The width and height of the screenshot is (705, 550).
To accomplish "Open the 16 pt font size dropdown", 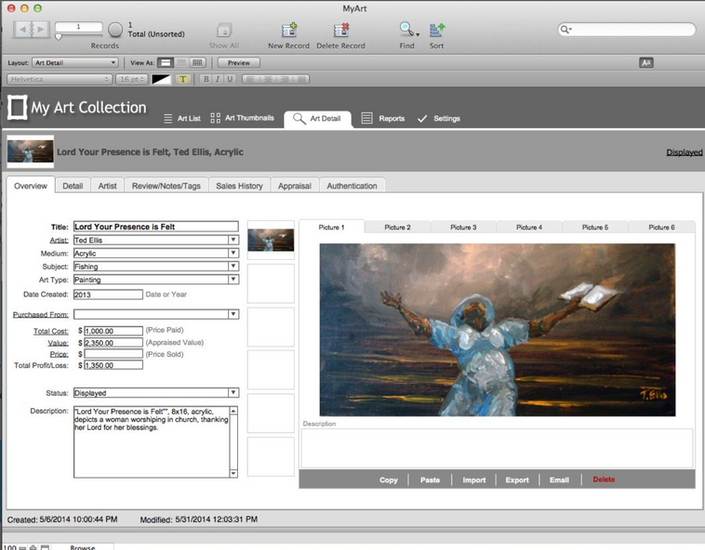I will [131, 79].
